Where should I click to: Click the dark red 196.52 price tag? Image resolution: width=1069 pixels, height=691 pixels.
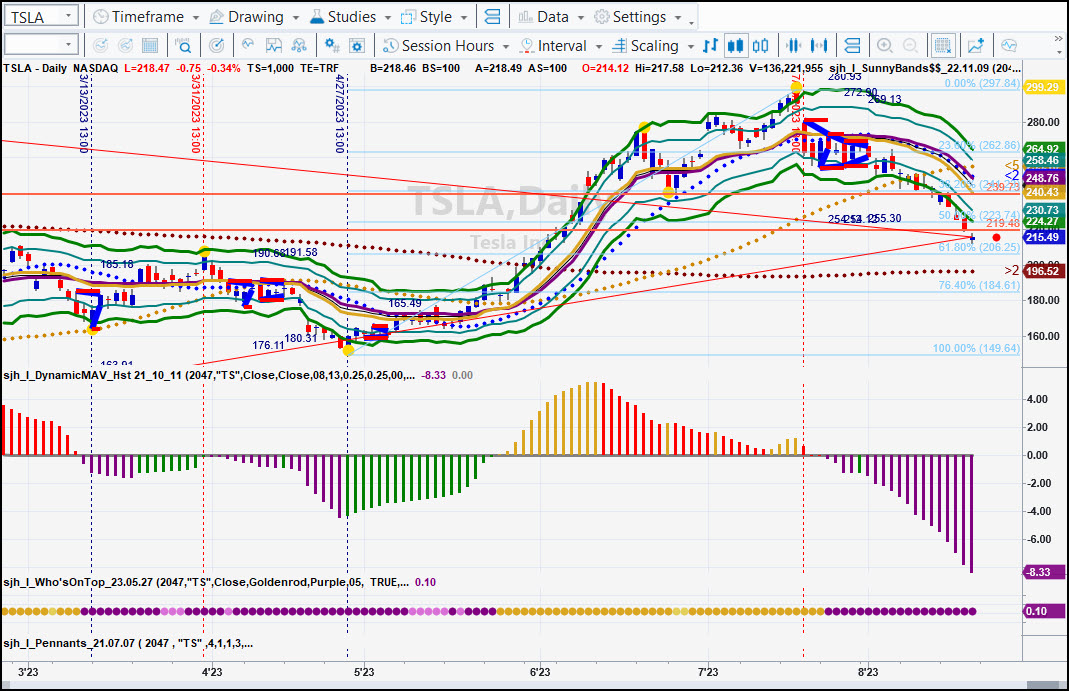coord(1043,271)
